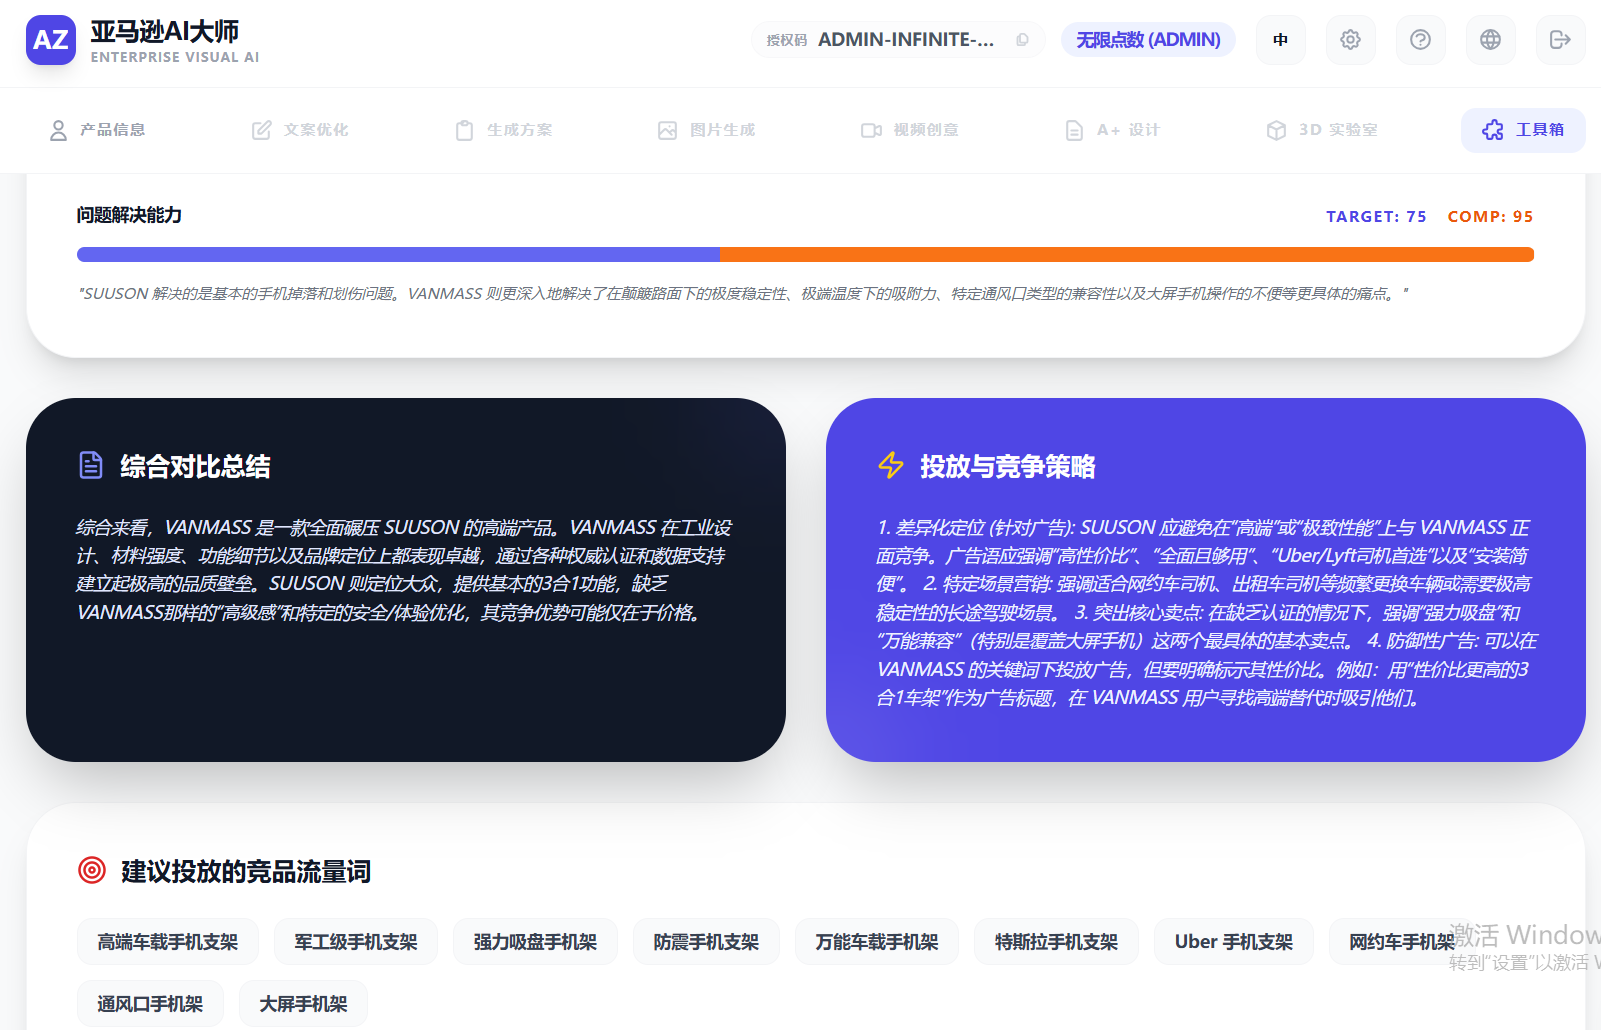Open the 视频创意 tab
This screenshot has width=1601, height=1030.
[910, 130]
